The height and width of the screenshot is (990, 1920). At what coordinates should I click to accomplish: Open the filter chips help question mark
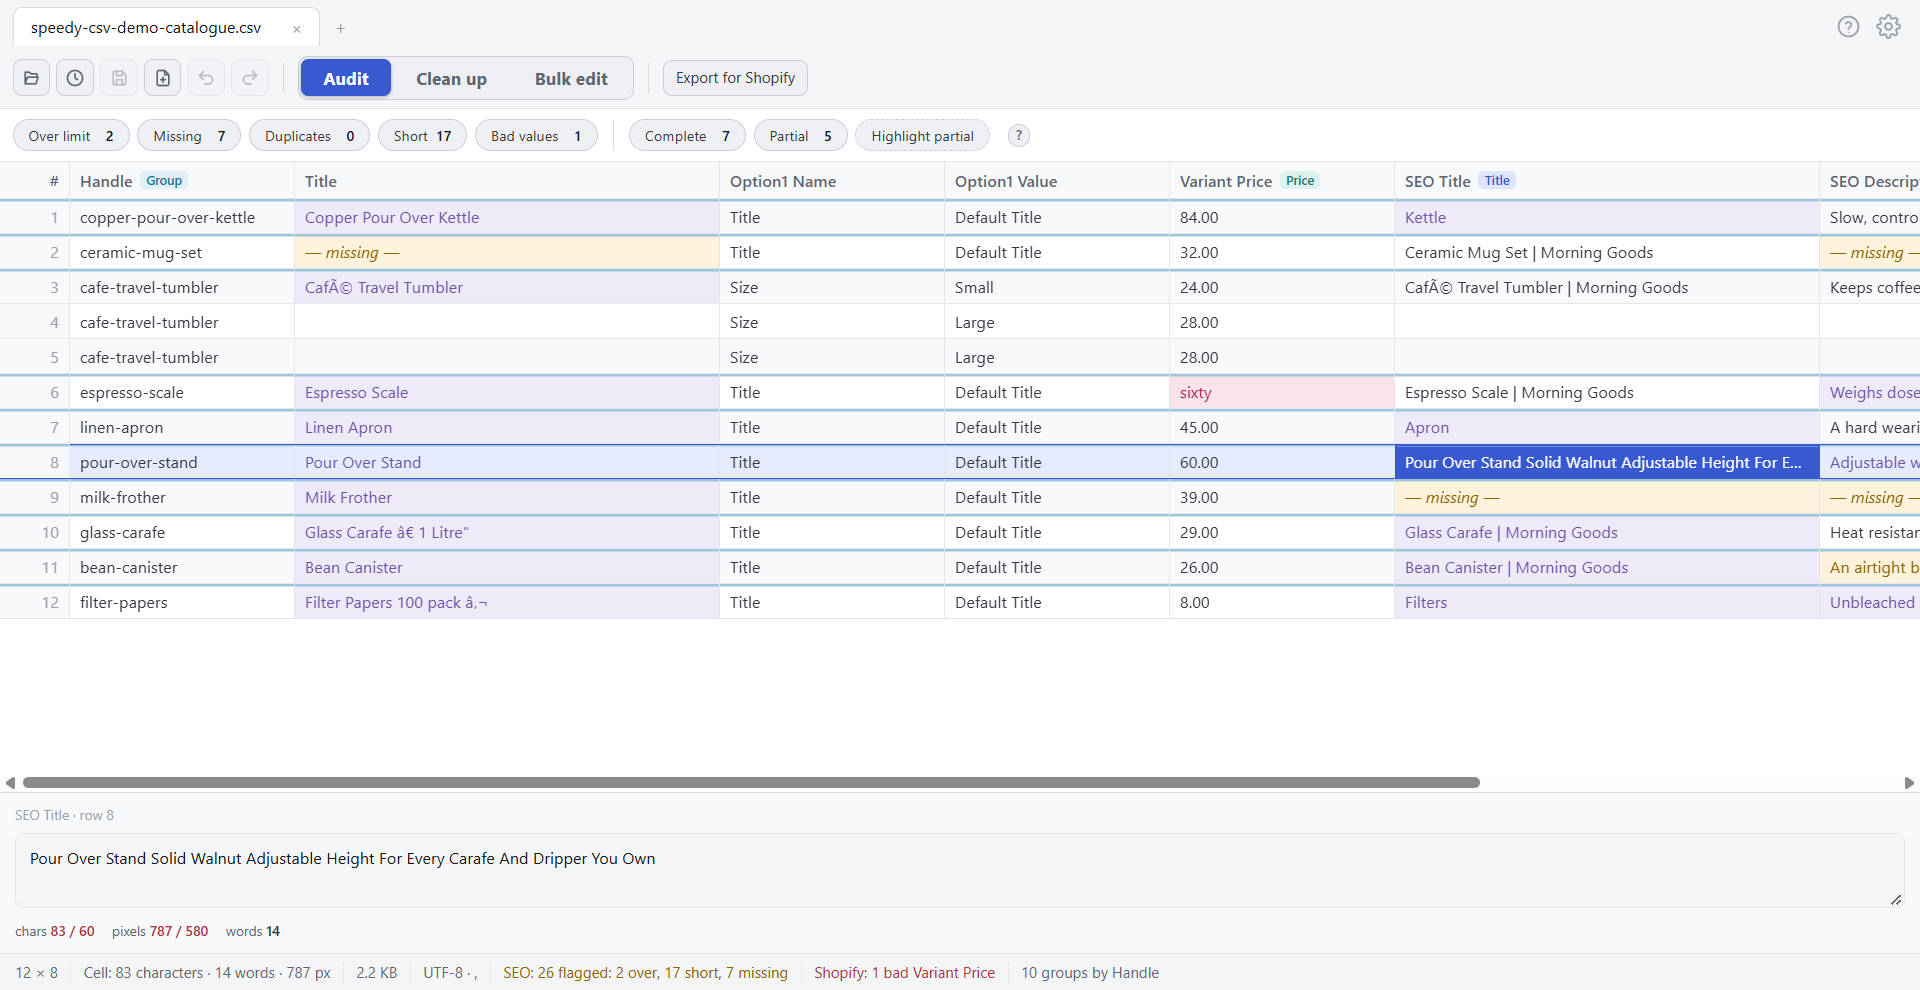coord(1019,136)
